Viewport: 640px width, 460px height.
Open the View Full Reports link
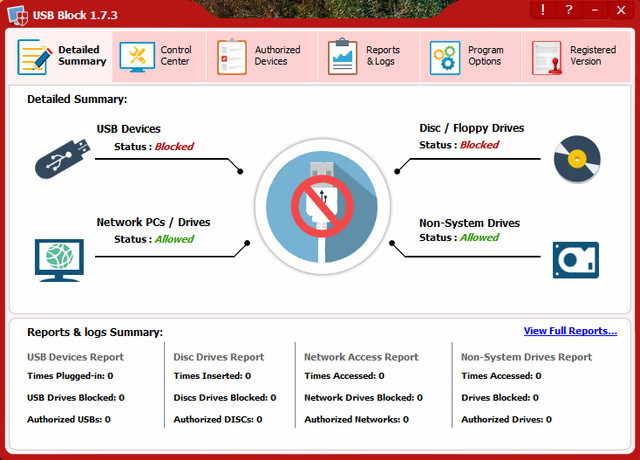pyautogui.click(x=570, y=331)
